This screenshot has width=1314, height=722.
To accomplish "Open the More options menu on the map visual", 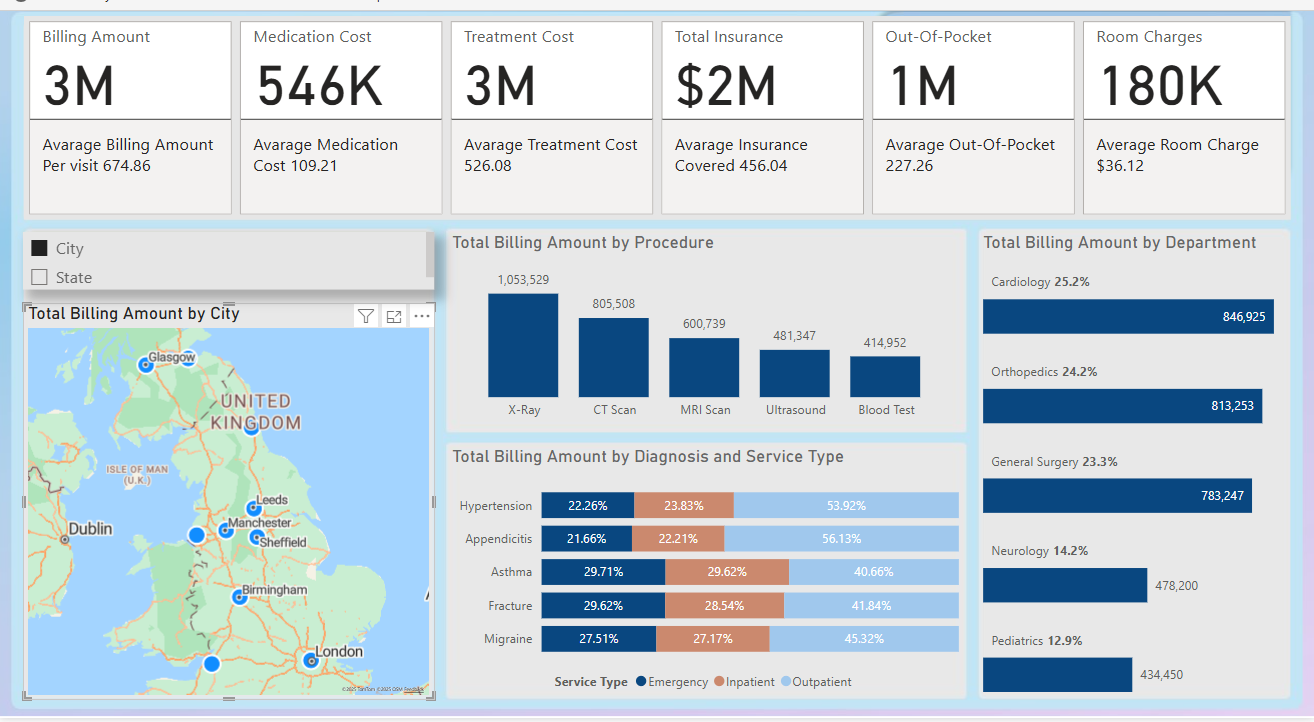I will 421,315.
